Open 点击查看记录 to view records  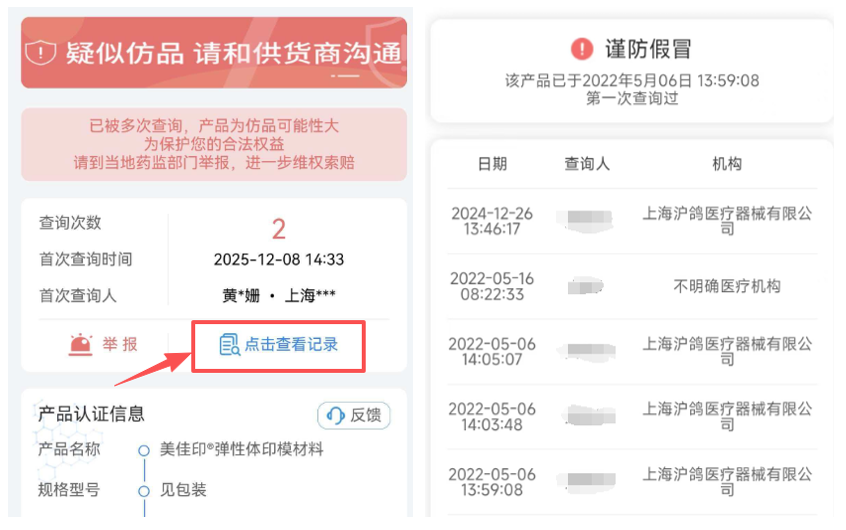pyautogui.click(x=279, y=345)
